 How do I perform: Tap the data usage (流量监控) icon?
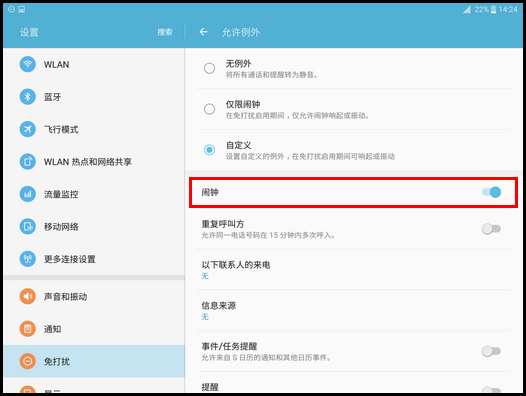[28, 194]
